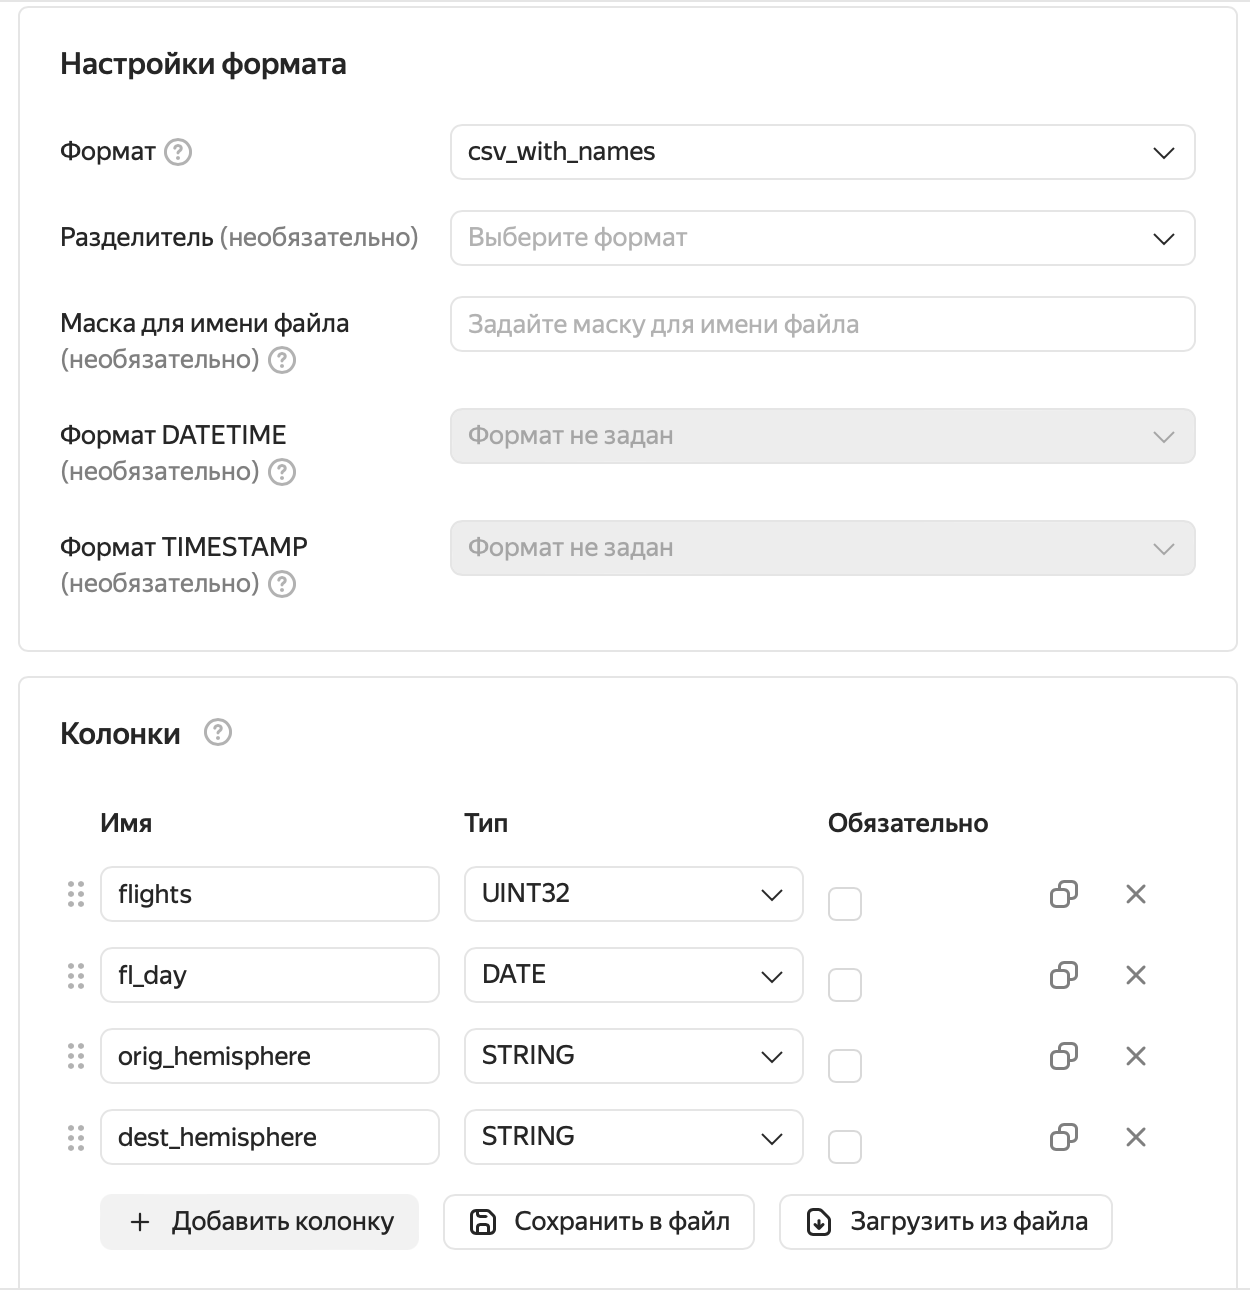Remove the dest_hemisphere column row
This screenshot has width=1250, height=1292.
(1135, 1137)
